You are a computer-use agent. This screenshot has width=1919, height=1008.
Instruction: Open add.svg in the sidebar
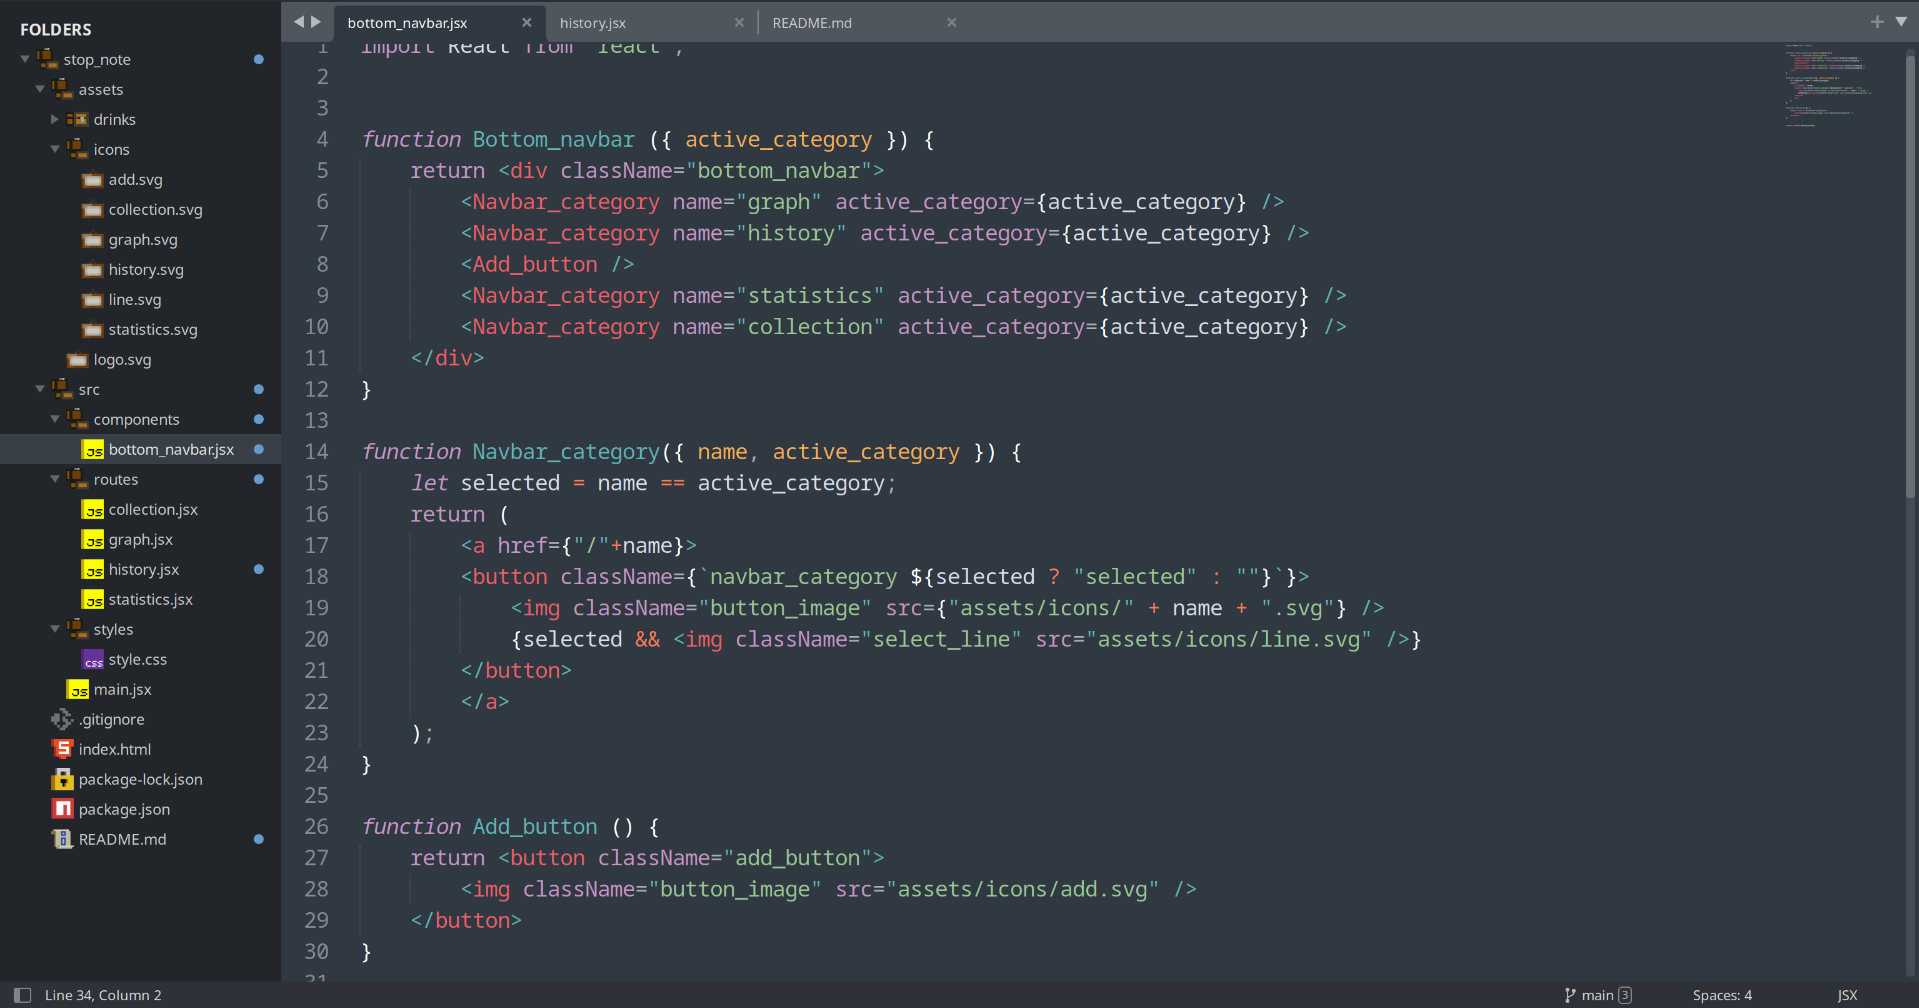[135, 179]
